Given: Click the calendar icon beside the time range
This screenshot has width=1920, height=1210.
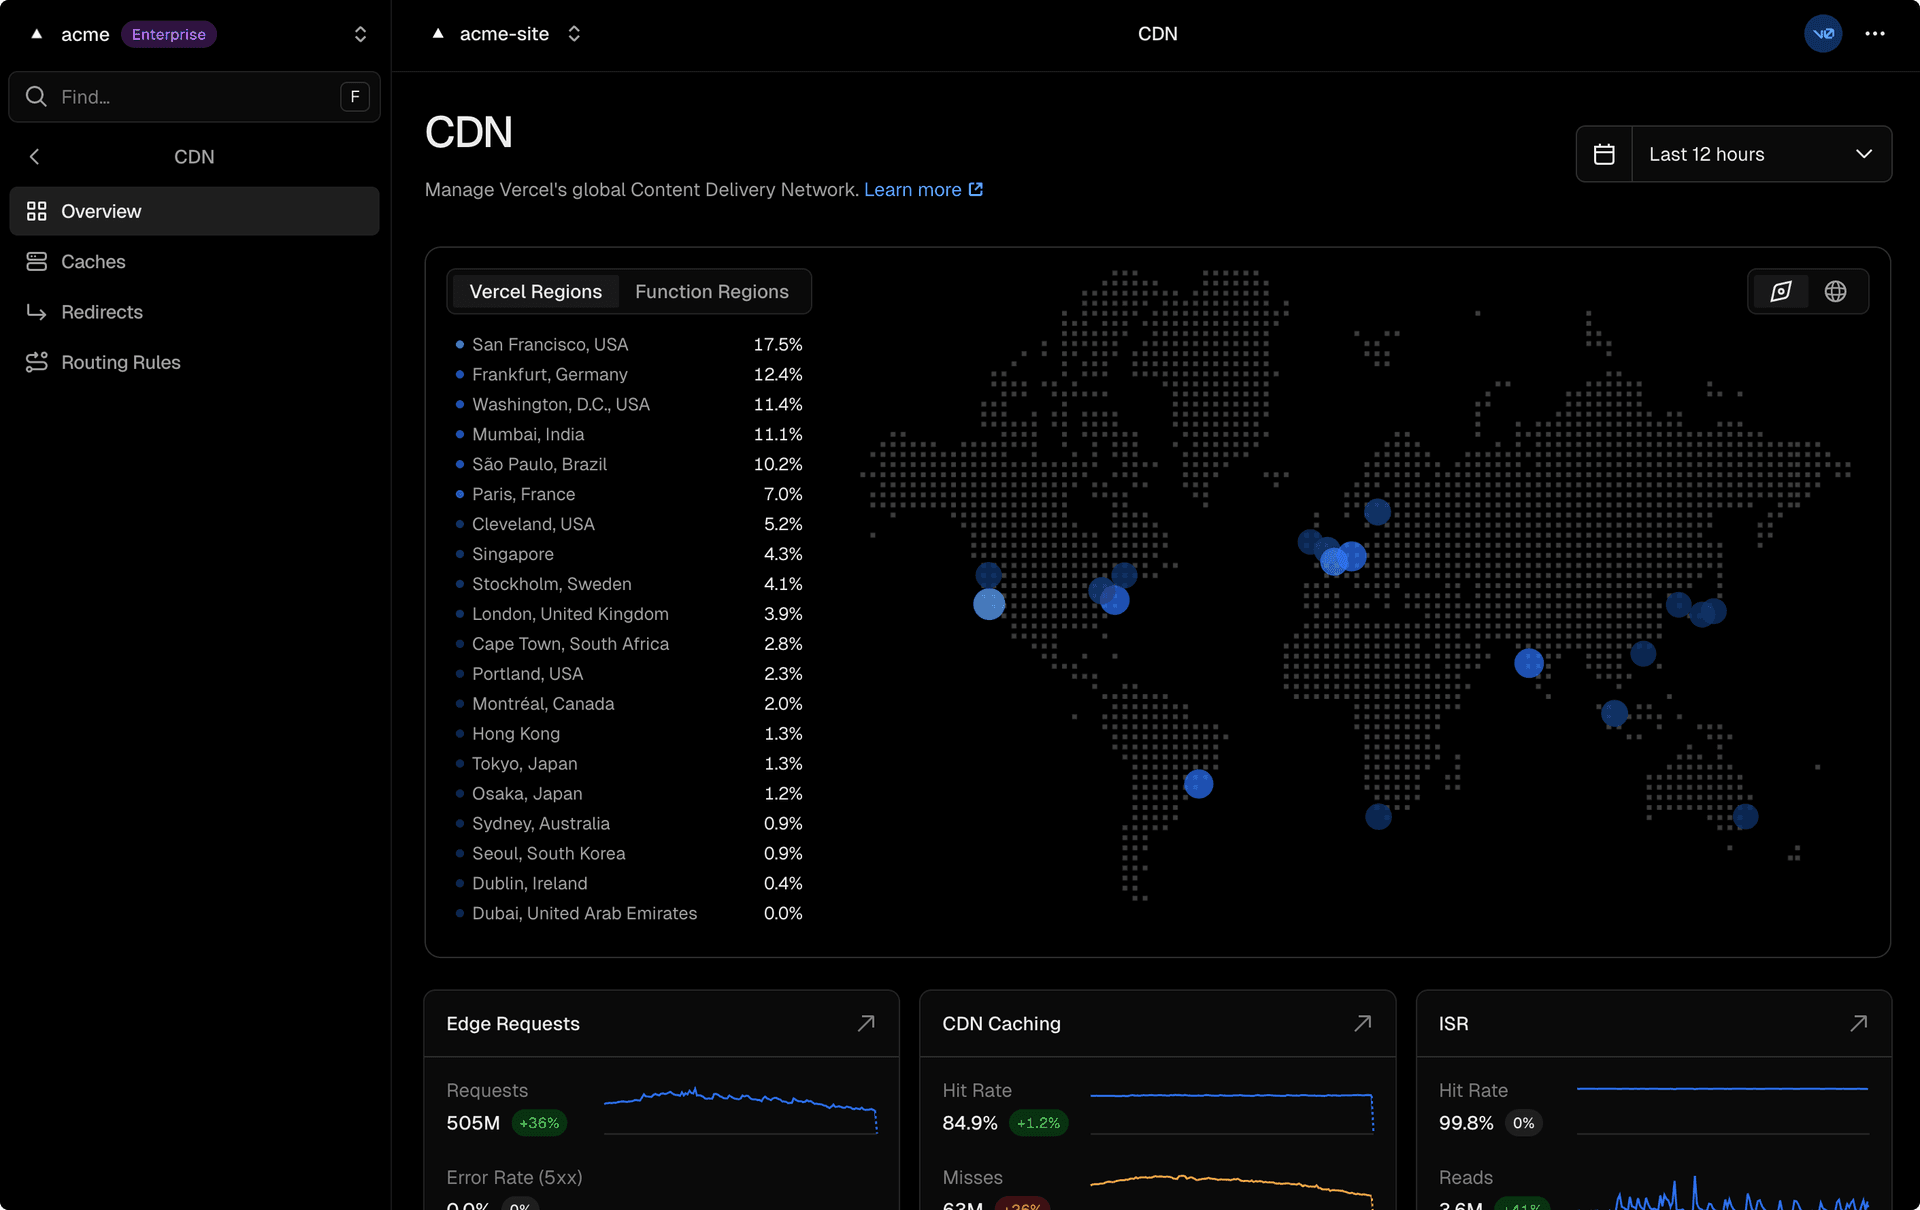Looking at the screenshot, I should pos(1604,154).
